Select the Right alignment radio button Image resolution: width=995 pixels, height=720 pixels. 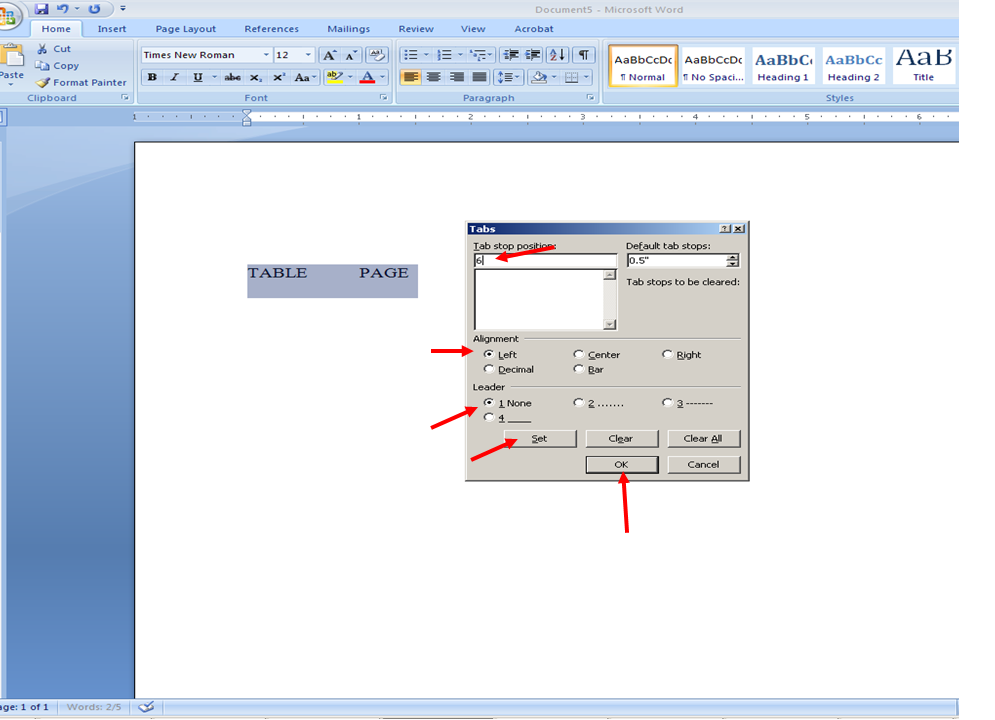pos(668,354)
